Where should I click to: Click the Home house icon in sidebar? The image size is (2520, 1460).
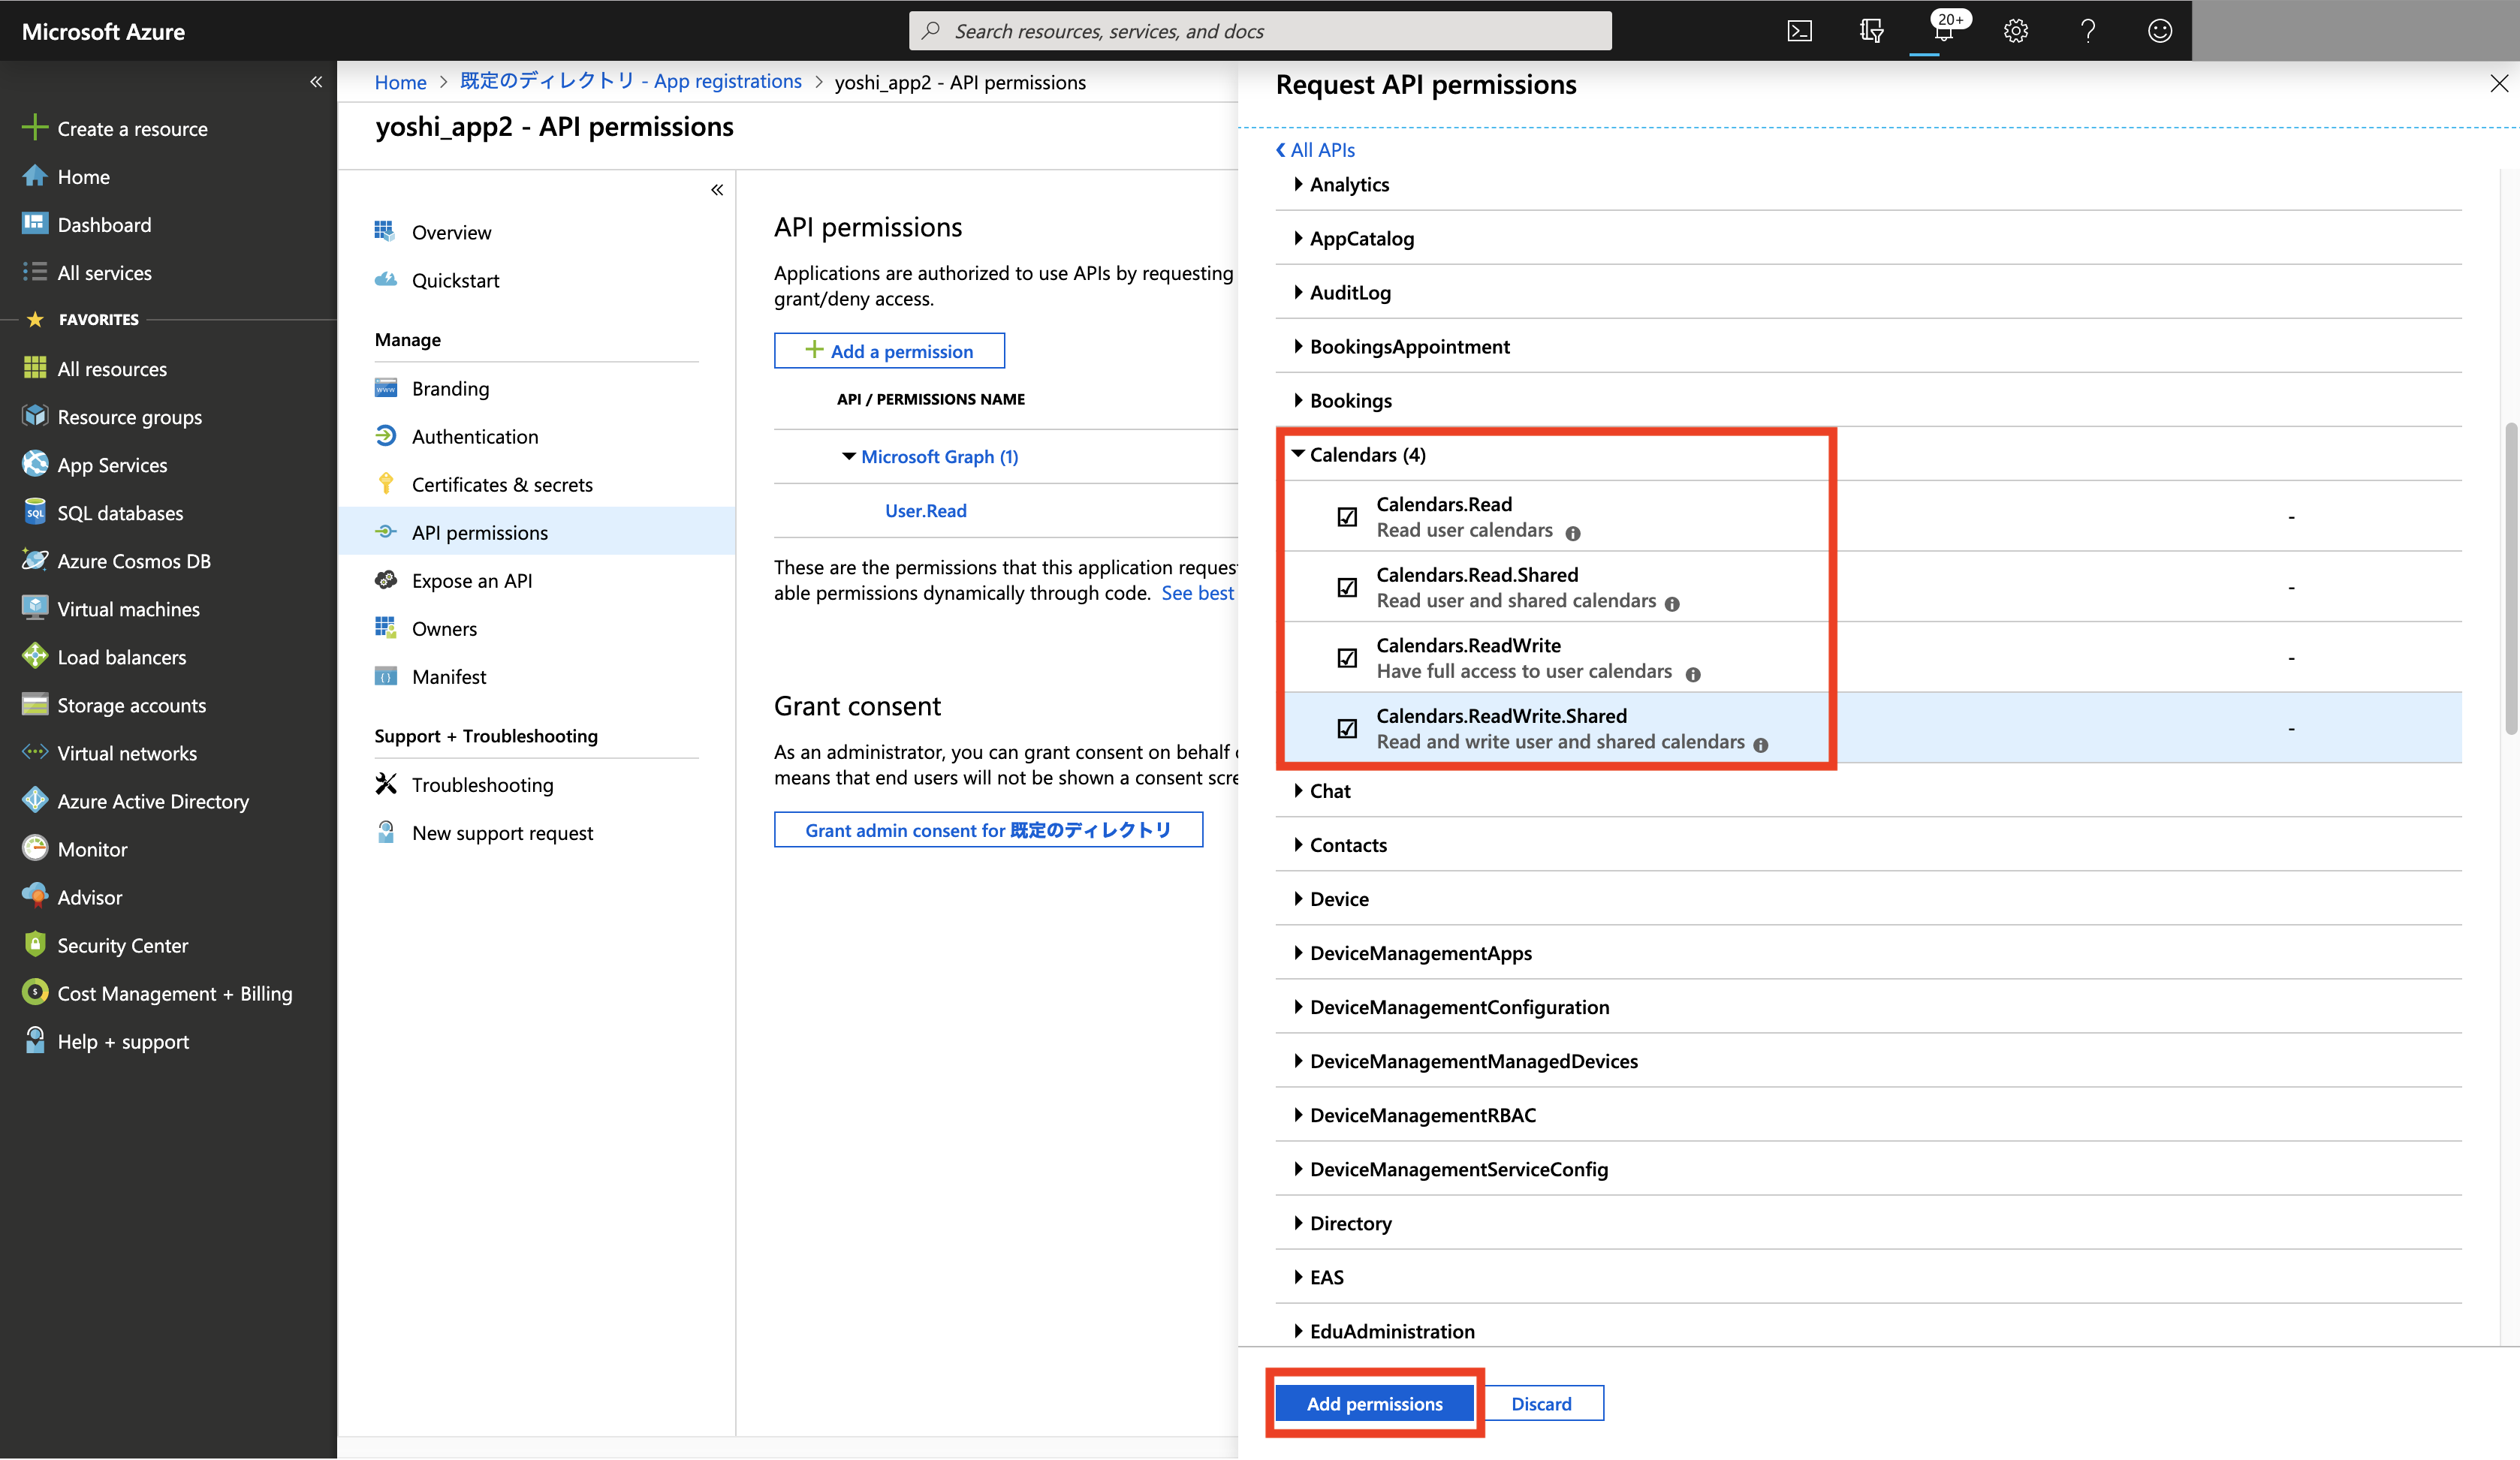tap(35, 176)
